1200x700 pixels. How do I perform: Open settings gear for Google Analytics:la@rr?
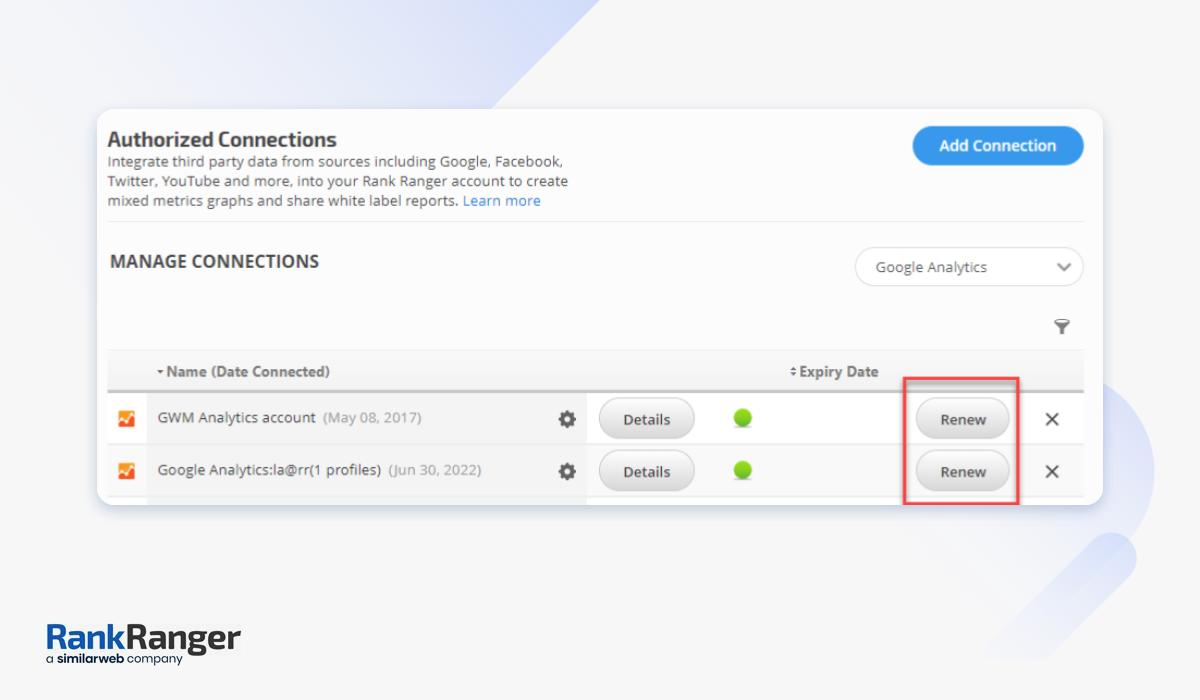[x=567, y=471]
